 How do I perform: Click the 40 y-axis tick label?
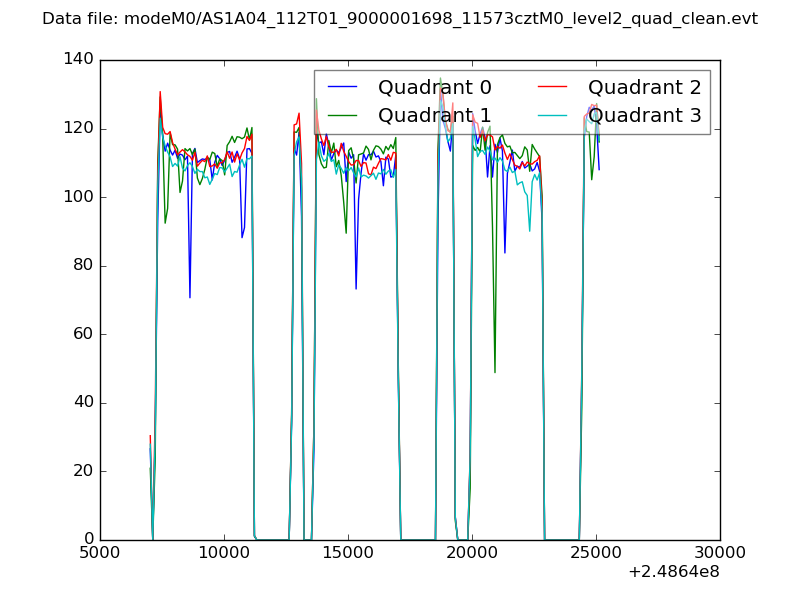pyautogui.click(x=87, y=403)
